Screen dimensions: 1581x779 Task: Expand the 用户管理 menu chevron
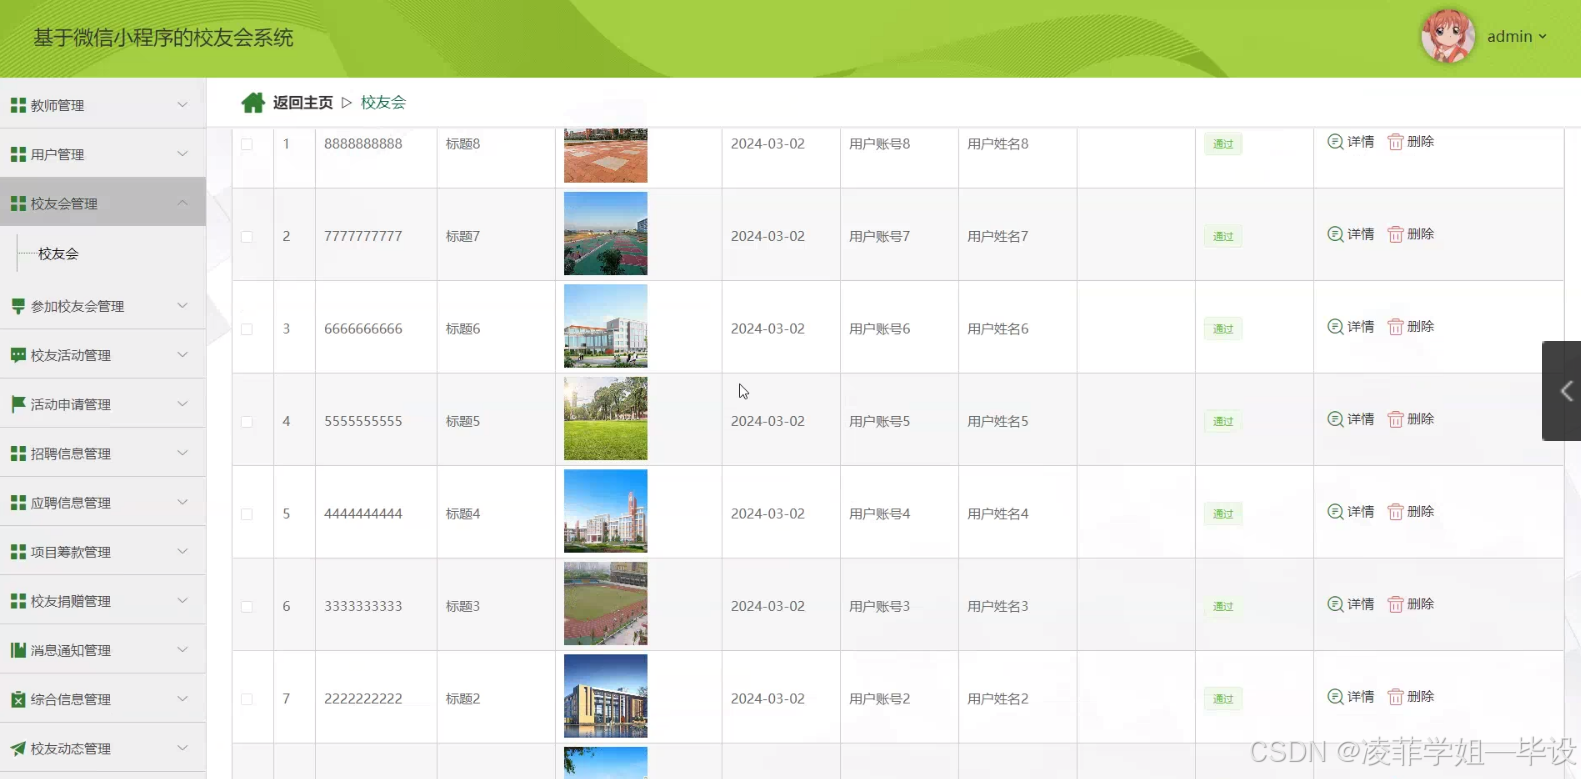tap(182, 153)
